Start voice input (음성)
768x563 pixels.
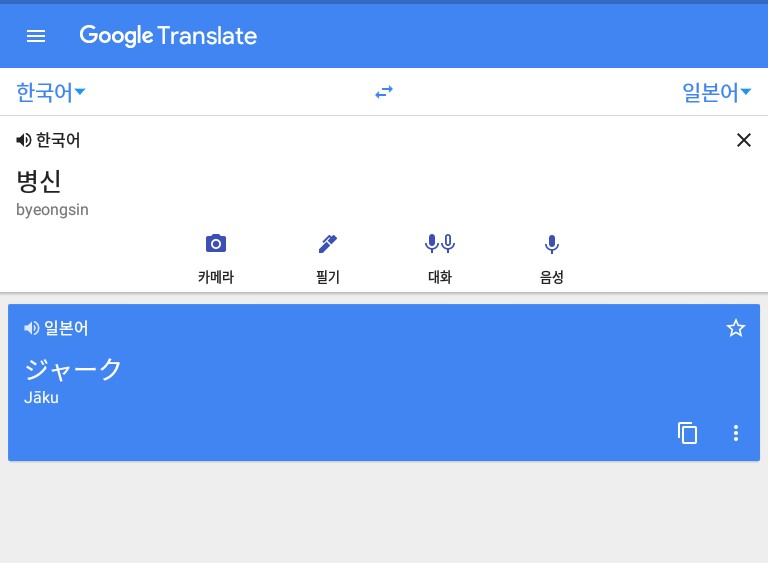551,243
